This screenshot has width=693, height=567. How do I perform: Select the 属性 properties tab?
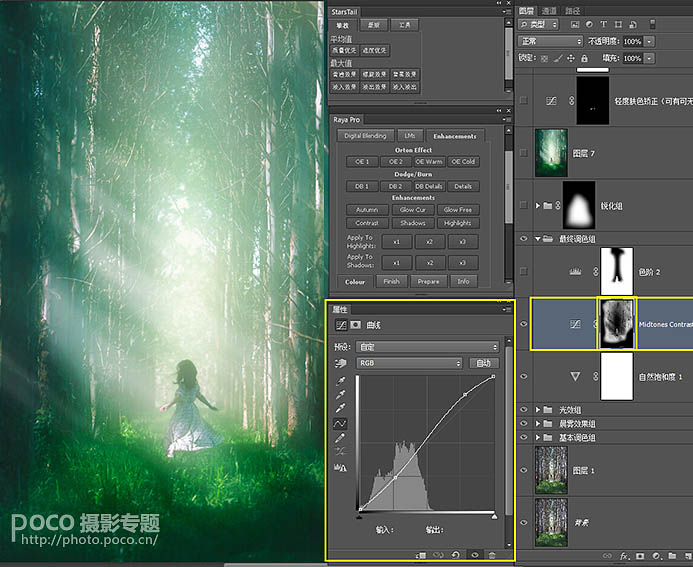[x=340, y=309]
